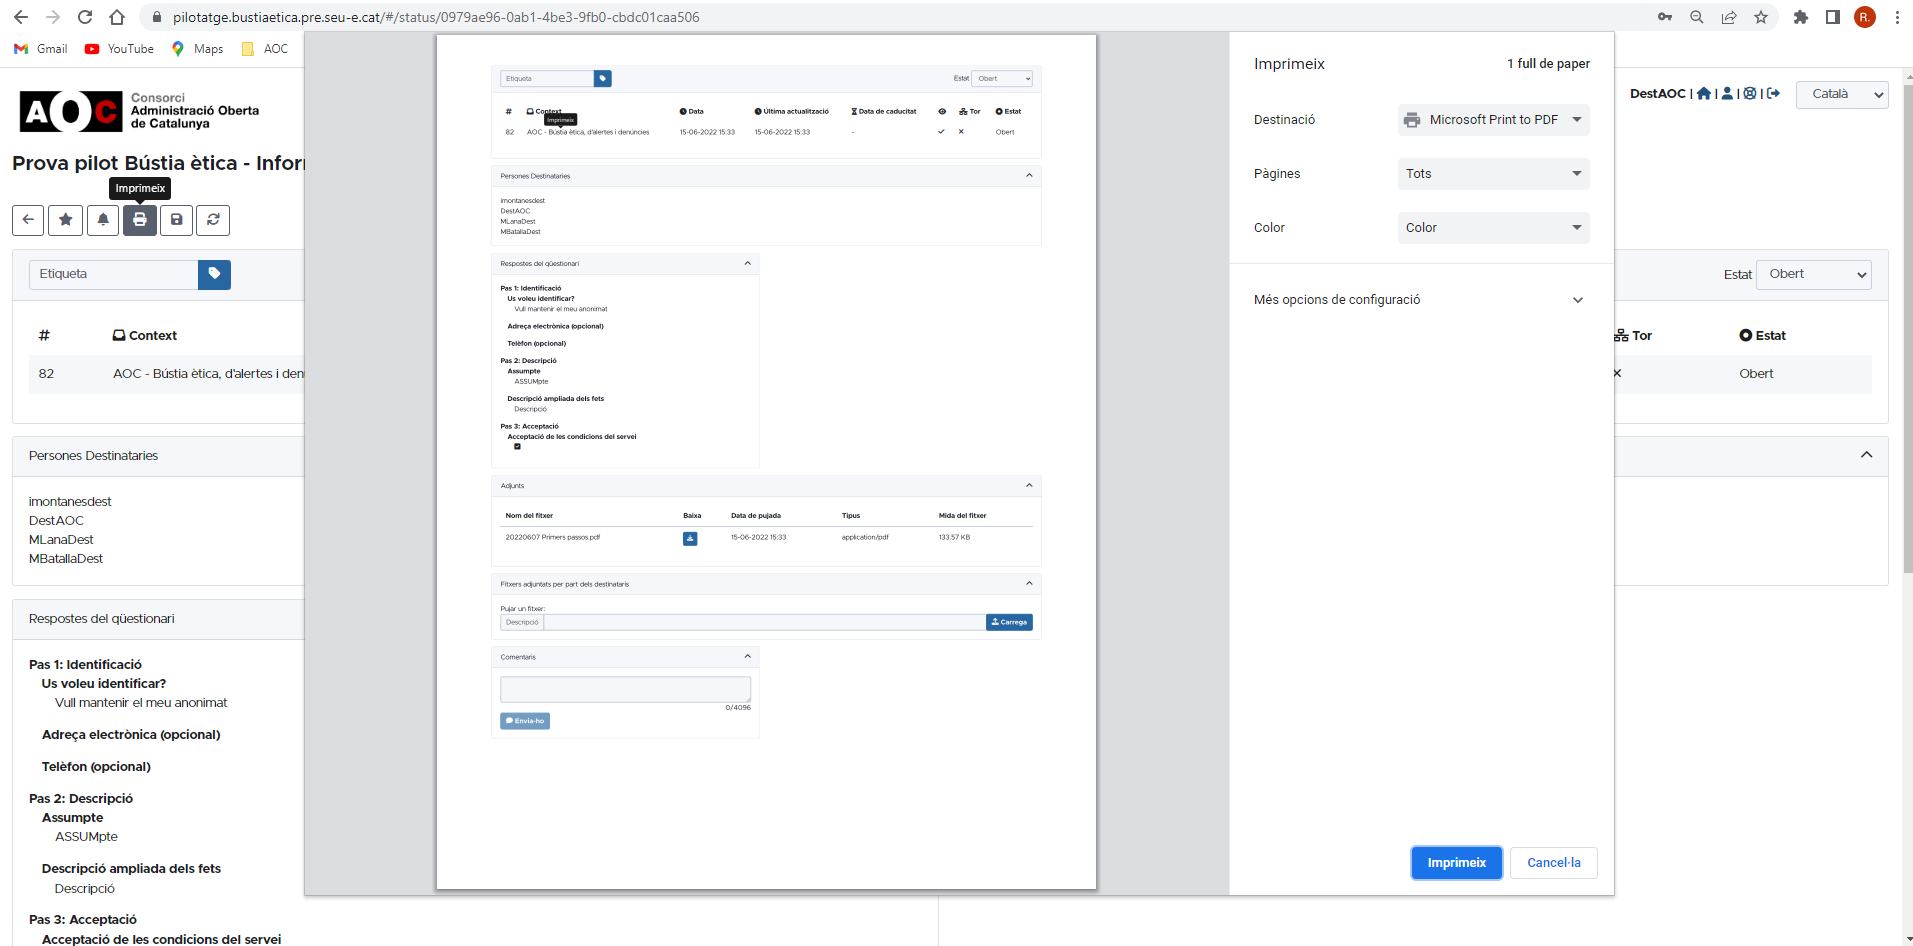
Task: Click Cancel·la in print dialog
Action: (1553, 863)
